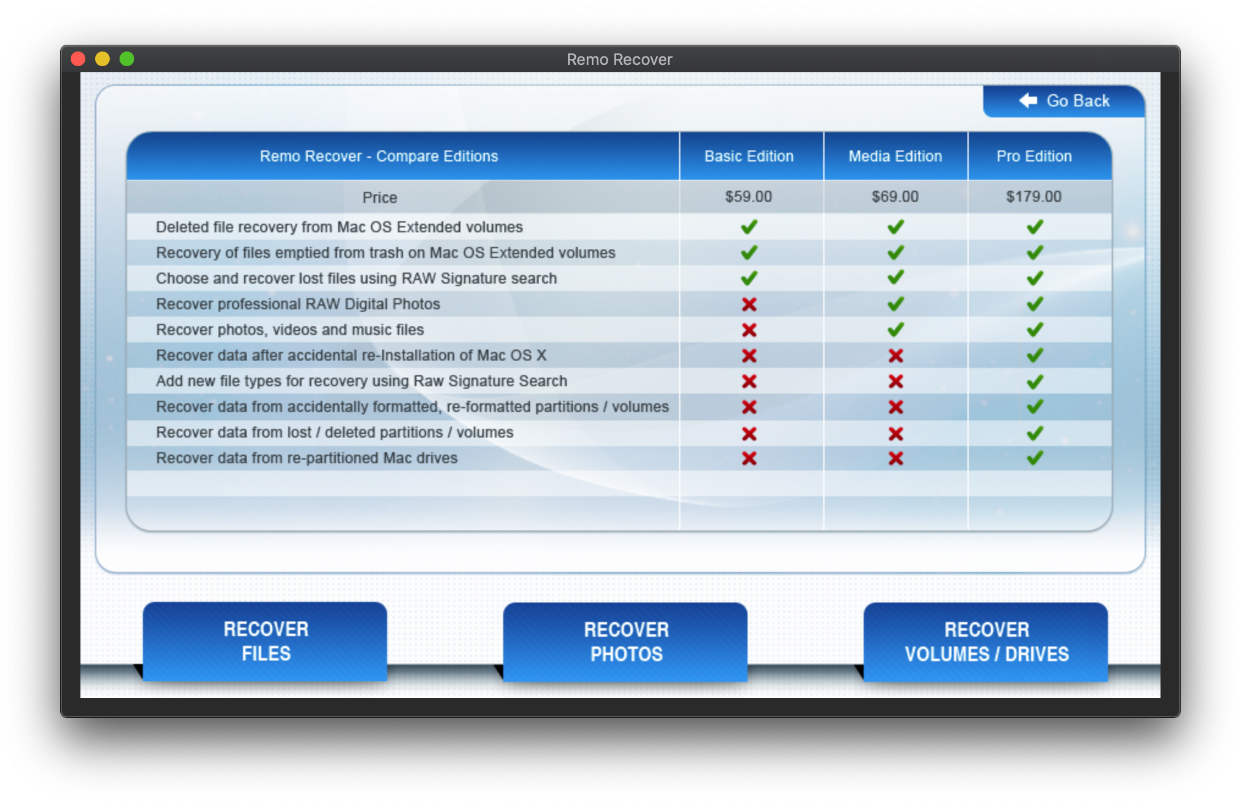
Task: Click 'Recovery of files emptied from trash' text
Action: point(386,253)
